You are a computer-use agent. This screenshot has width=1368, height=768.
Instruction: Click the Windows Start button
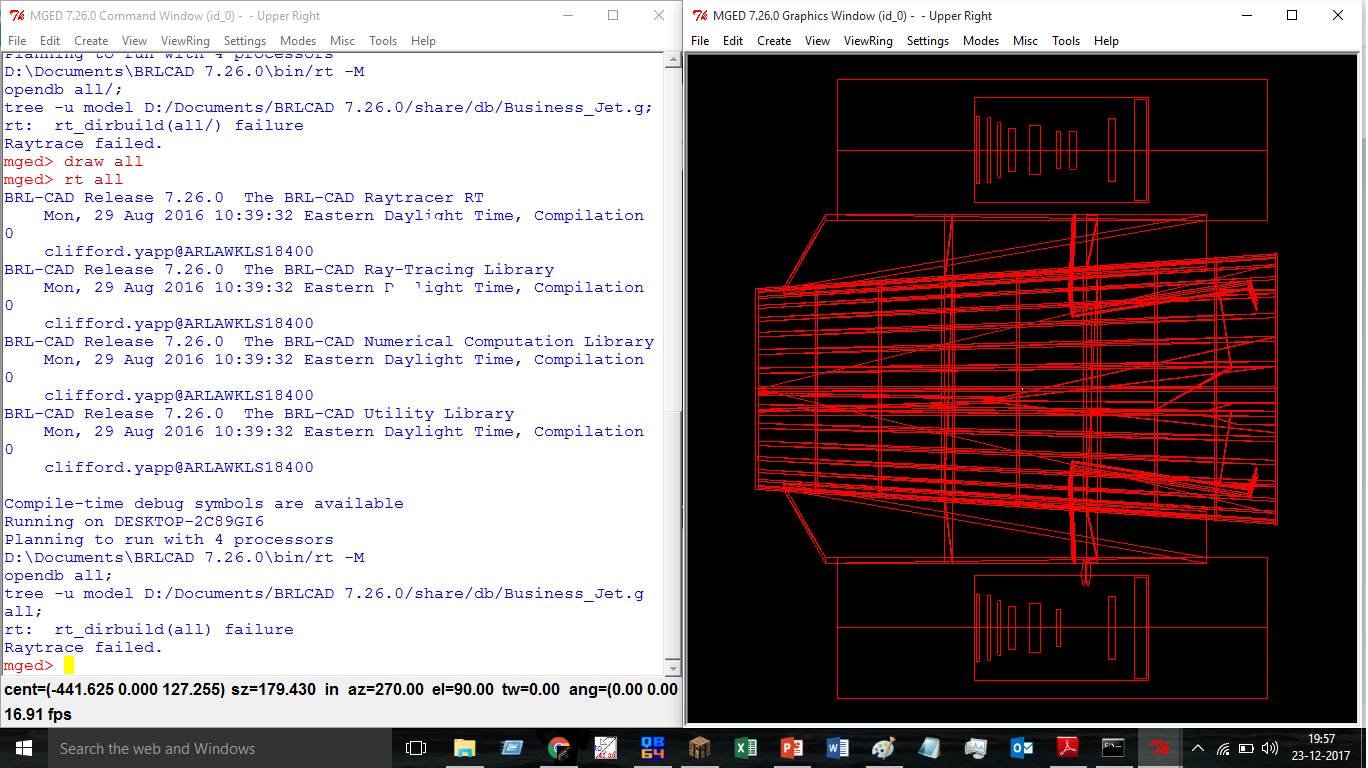click(23, 748)
